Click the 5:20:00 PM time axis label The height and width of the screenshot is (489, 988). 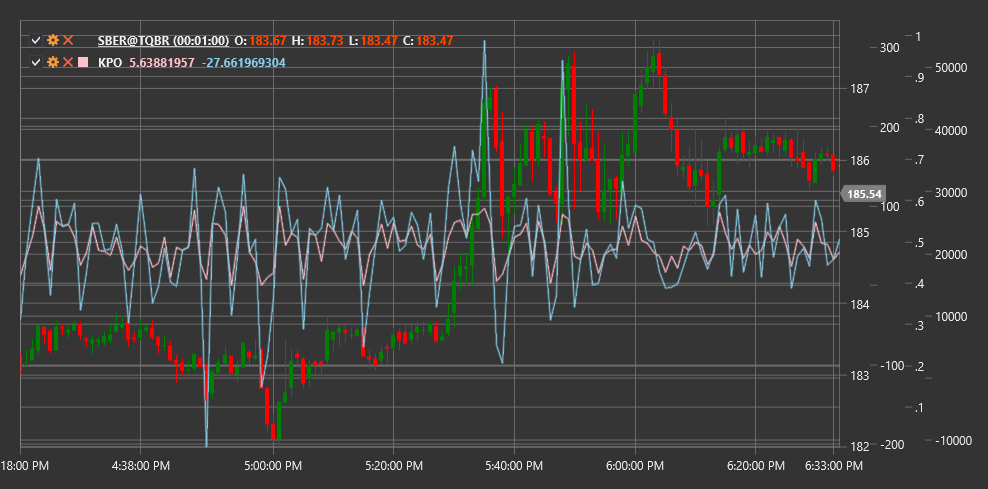[x=393, y=467]
